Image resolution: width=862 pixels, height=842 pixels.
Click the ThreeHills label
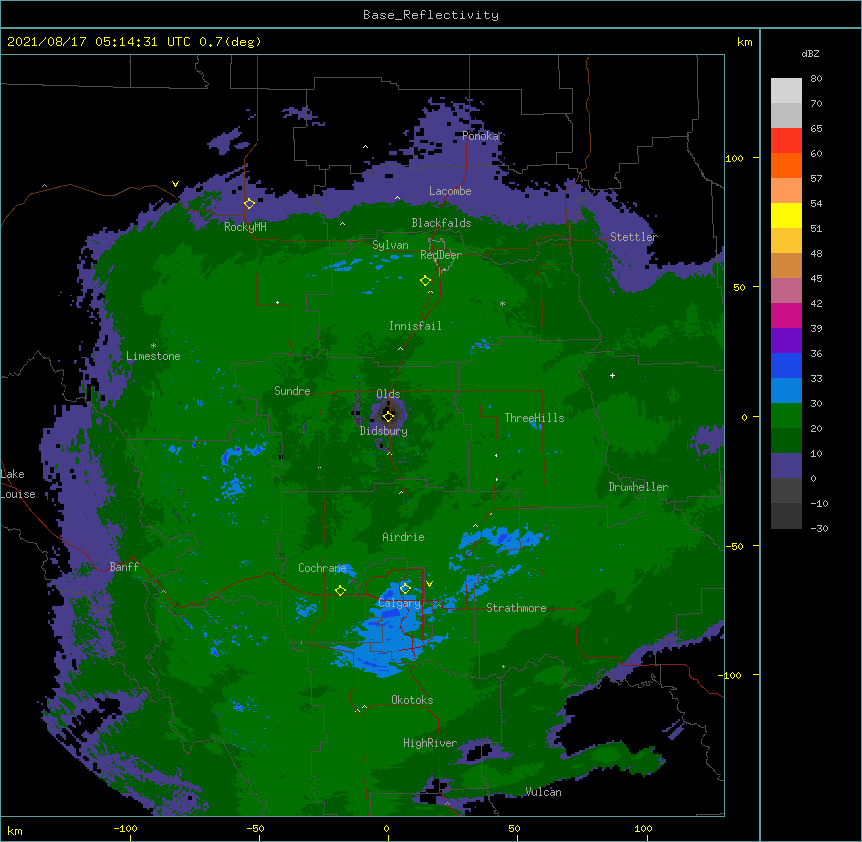click(x=534, y=418)
